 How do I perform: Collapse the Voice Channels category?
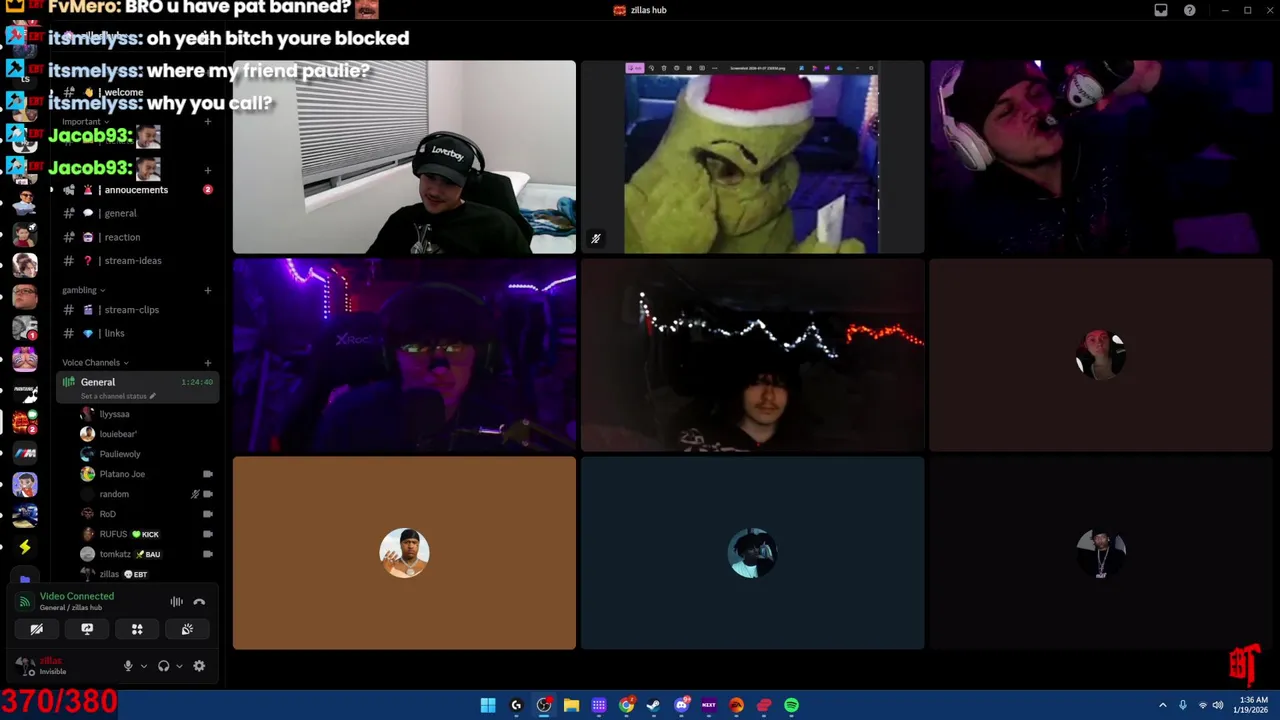tap(95, 363)
